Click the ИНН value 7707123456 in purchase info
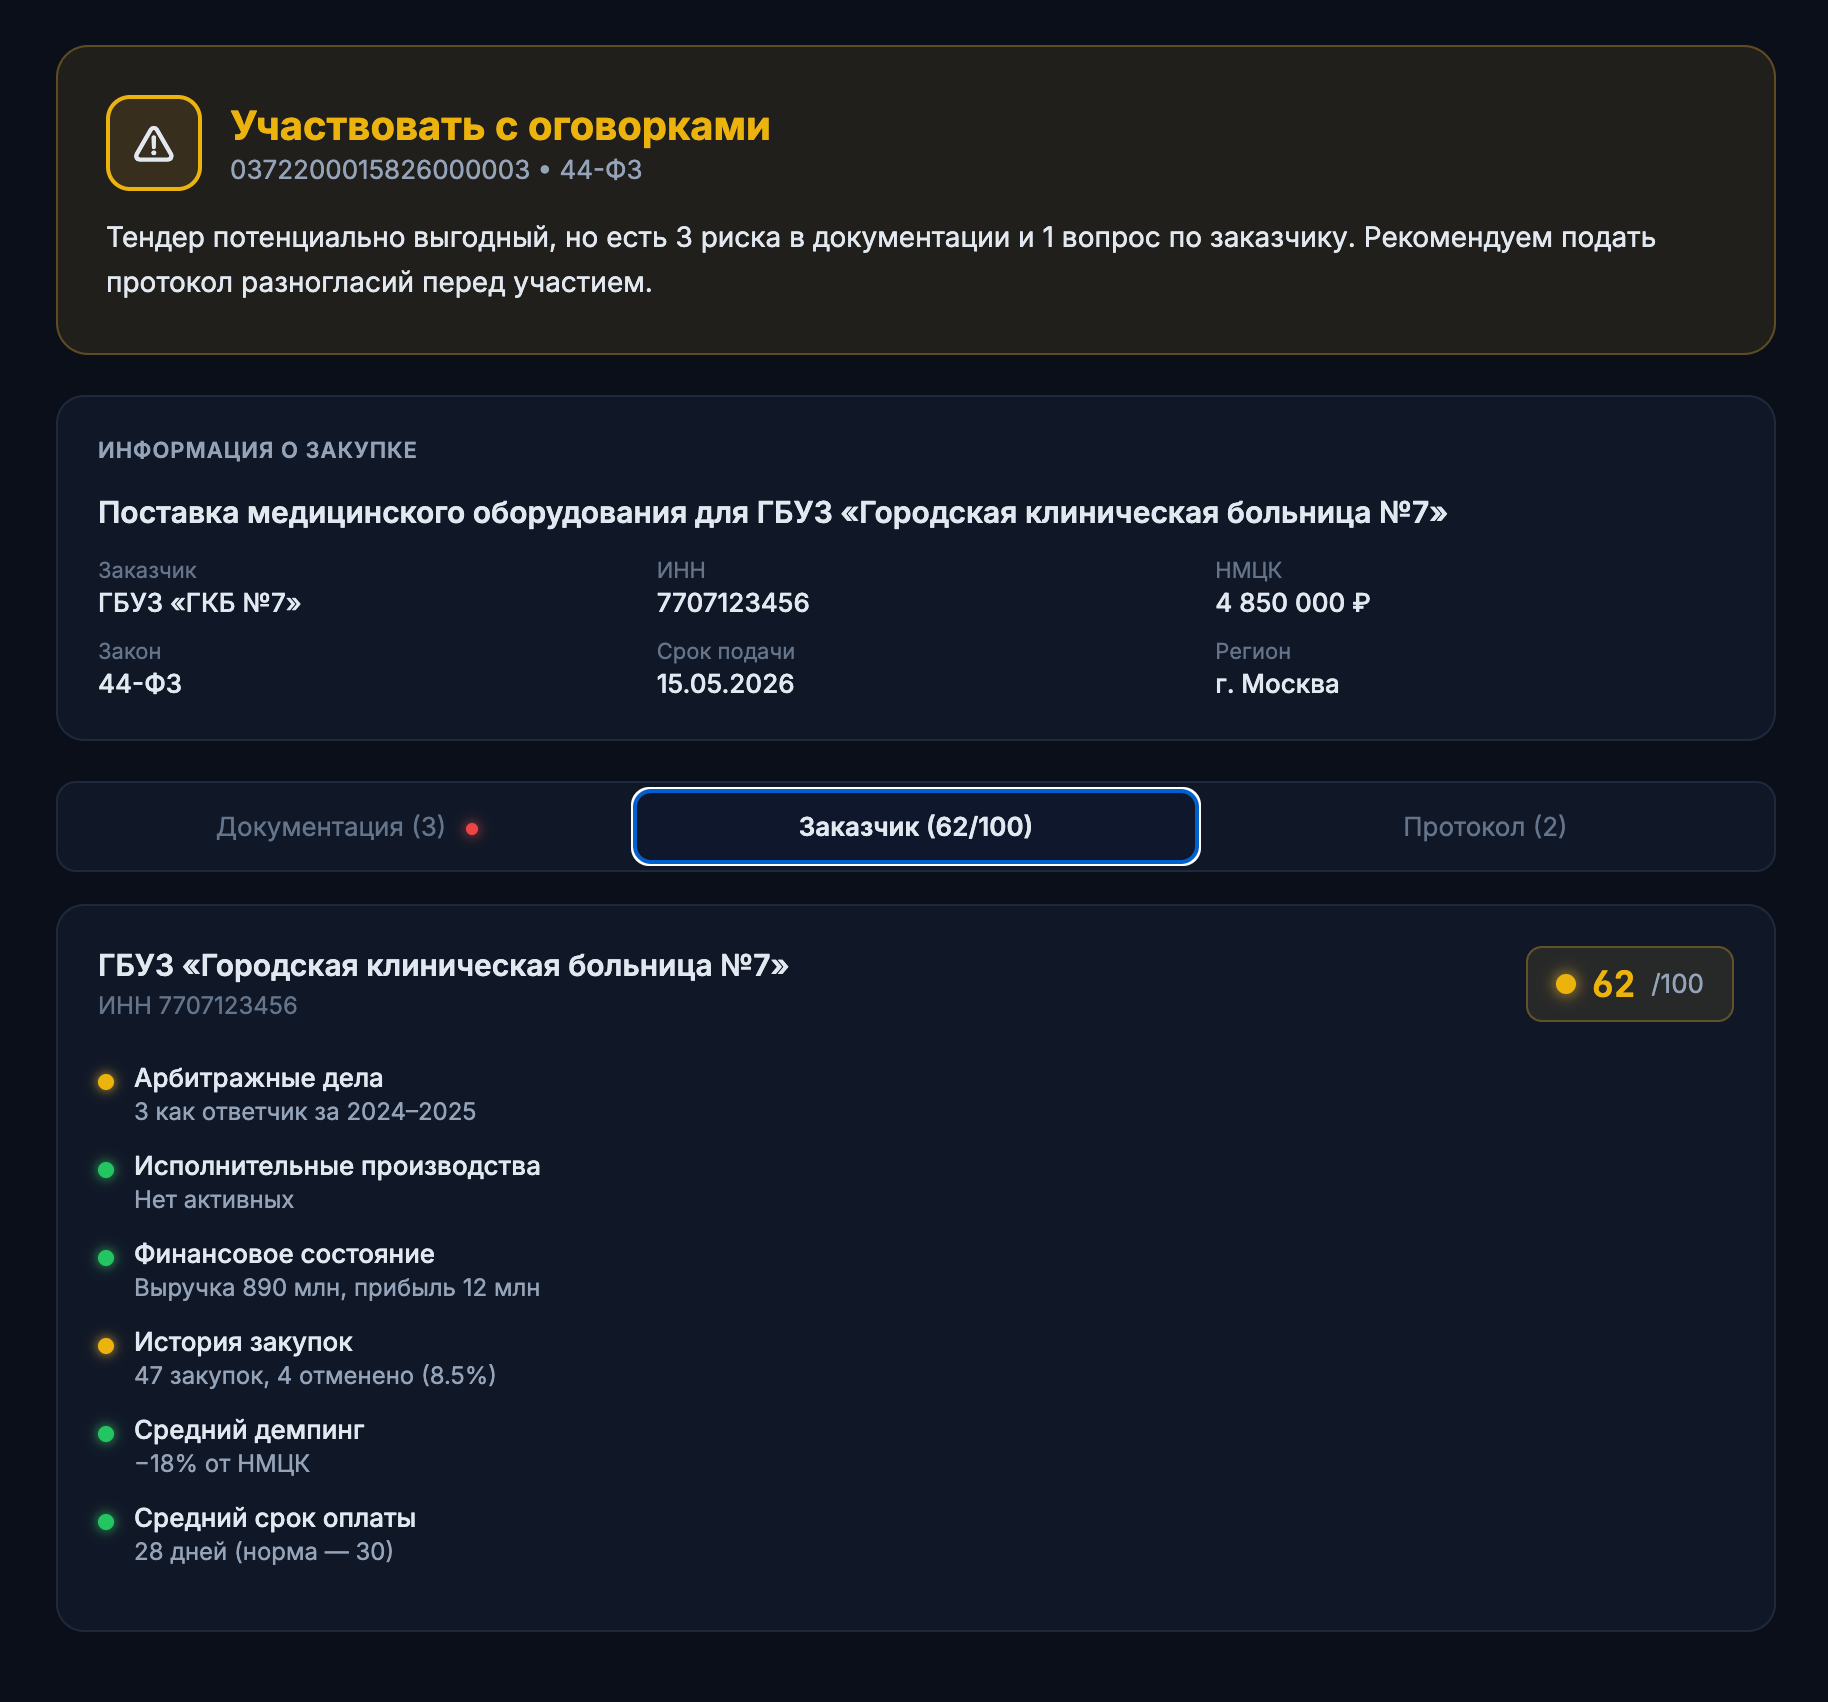 (733, 603)
